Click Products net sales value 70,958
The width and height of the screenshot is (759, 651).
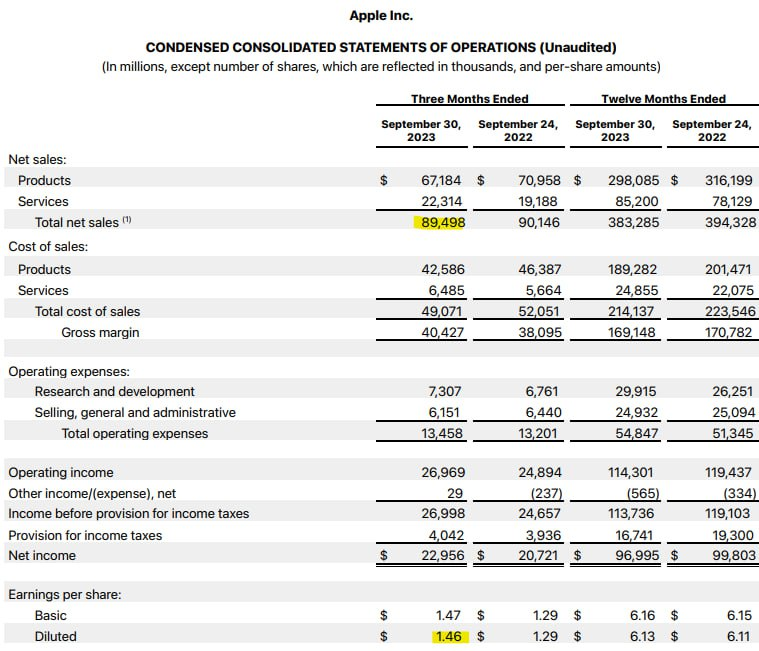click(x=539, y=181)
